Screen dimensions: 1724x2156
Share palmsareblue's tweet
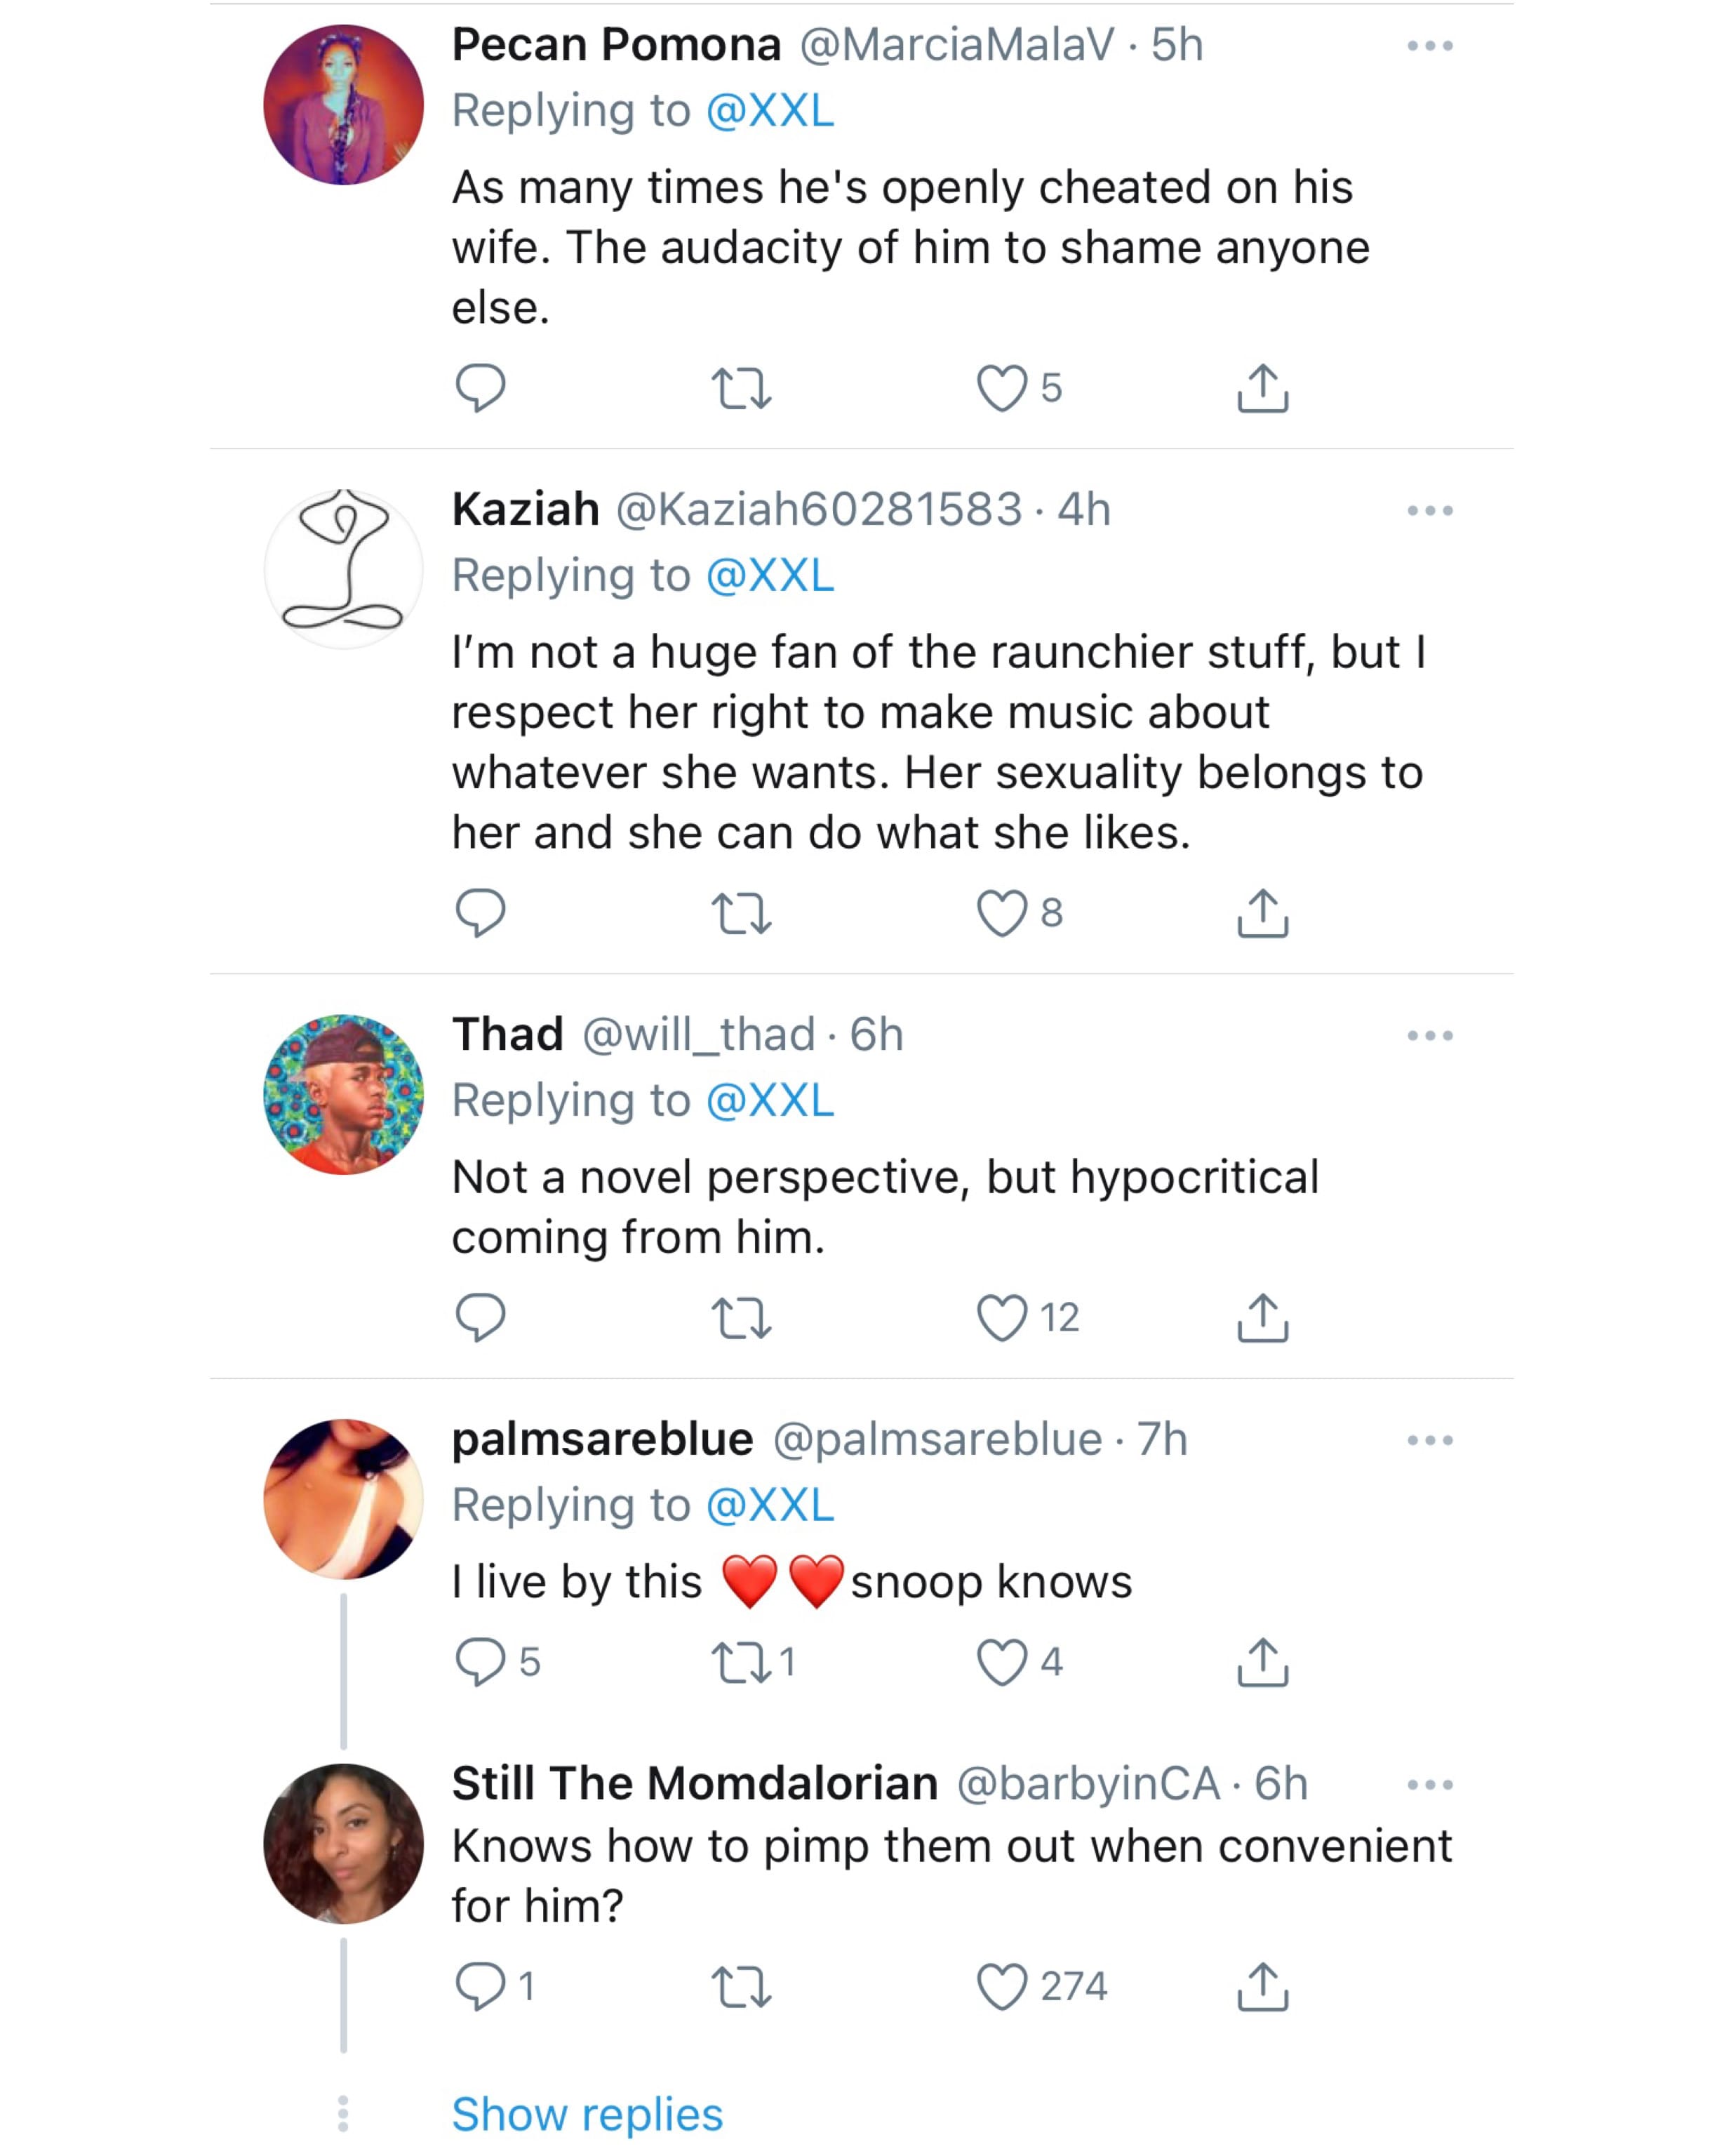tap(1262, 1662)
